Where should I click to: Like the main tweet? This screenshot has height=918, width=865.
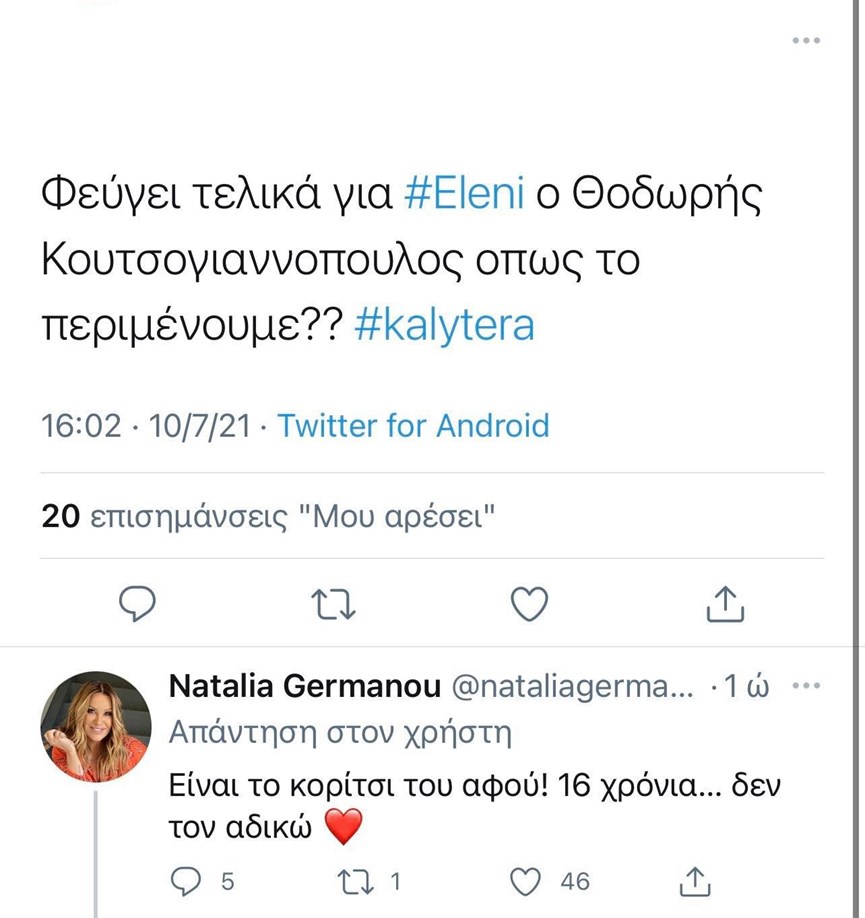tap(529, 603)
